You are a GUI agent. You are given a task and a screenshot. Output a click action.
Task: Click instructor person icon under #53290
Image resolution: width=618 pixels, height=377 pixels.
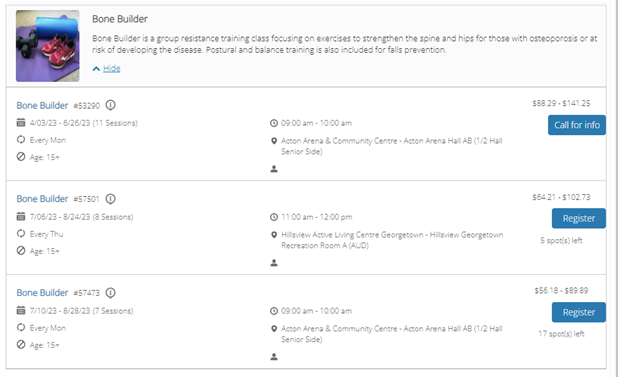coord(274,169)
